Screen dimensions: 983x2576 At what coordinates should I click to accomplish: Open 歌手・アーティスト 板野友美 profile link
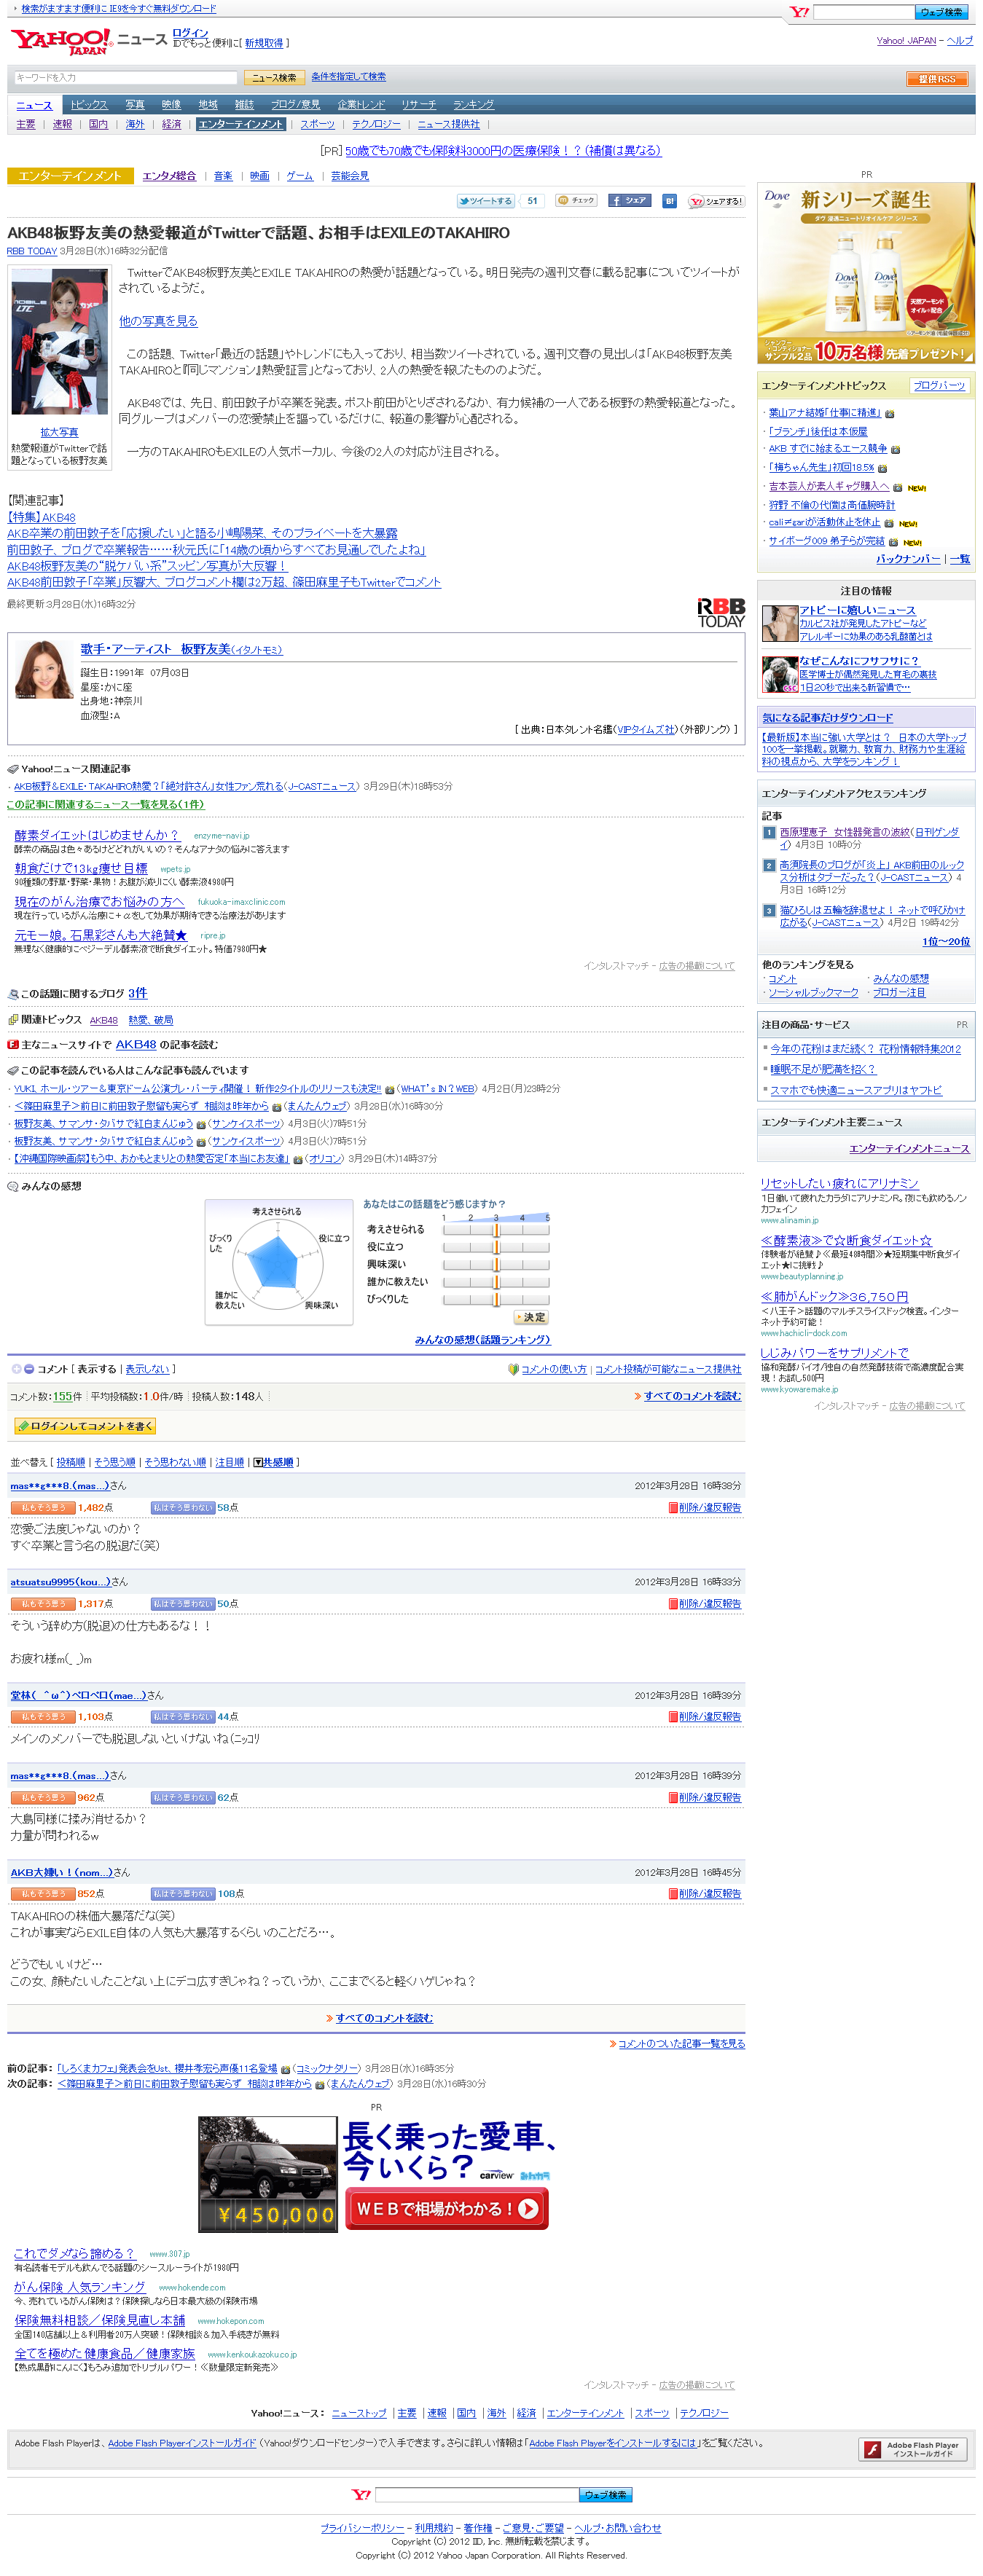click(x=181, y=649)
